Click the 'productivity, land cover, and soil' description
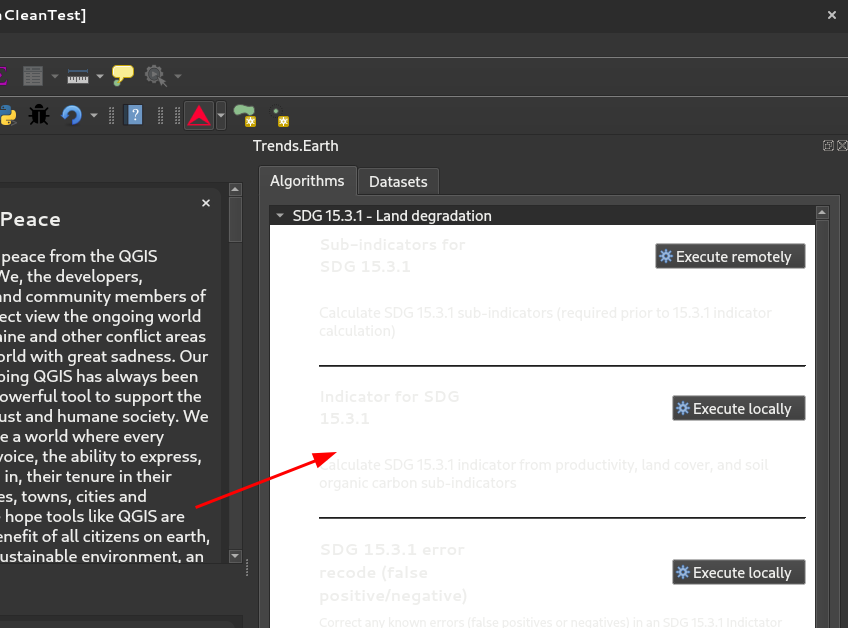The height and width of the screenshot is (628, 848). pyautogui.click(x=544, y=474)
